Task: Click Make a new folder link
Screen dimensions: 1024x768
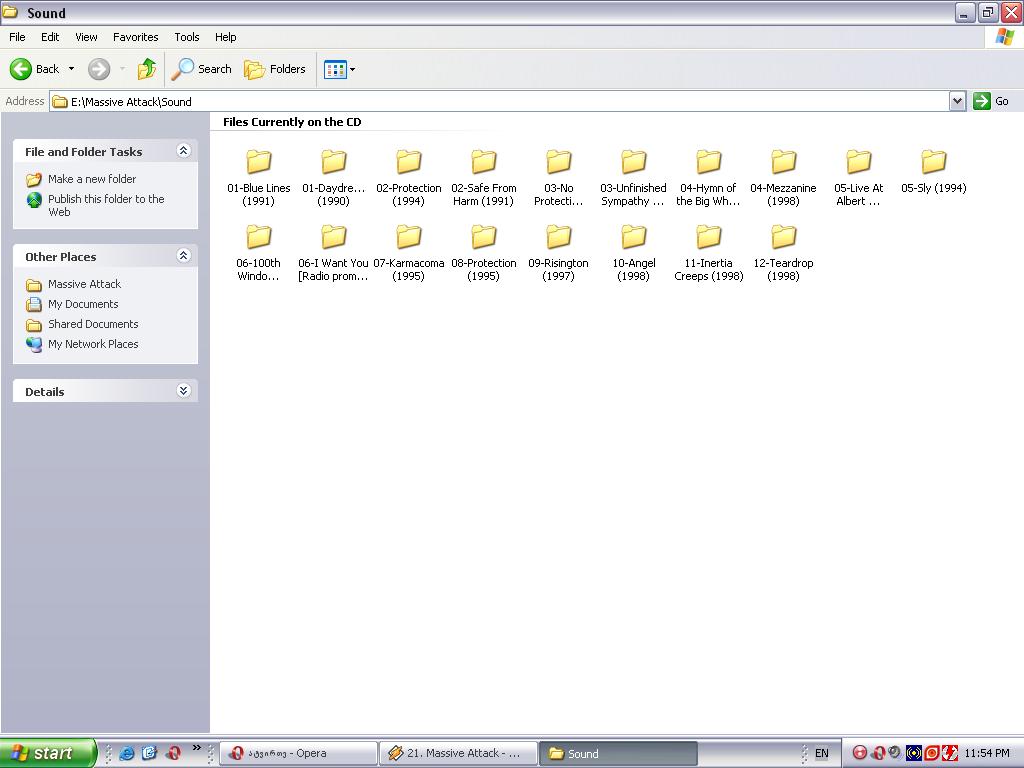Action: (92, 179)
